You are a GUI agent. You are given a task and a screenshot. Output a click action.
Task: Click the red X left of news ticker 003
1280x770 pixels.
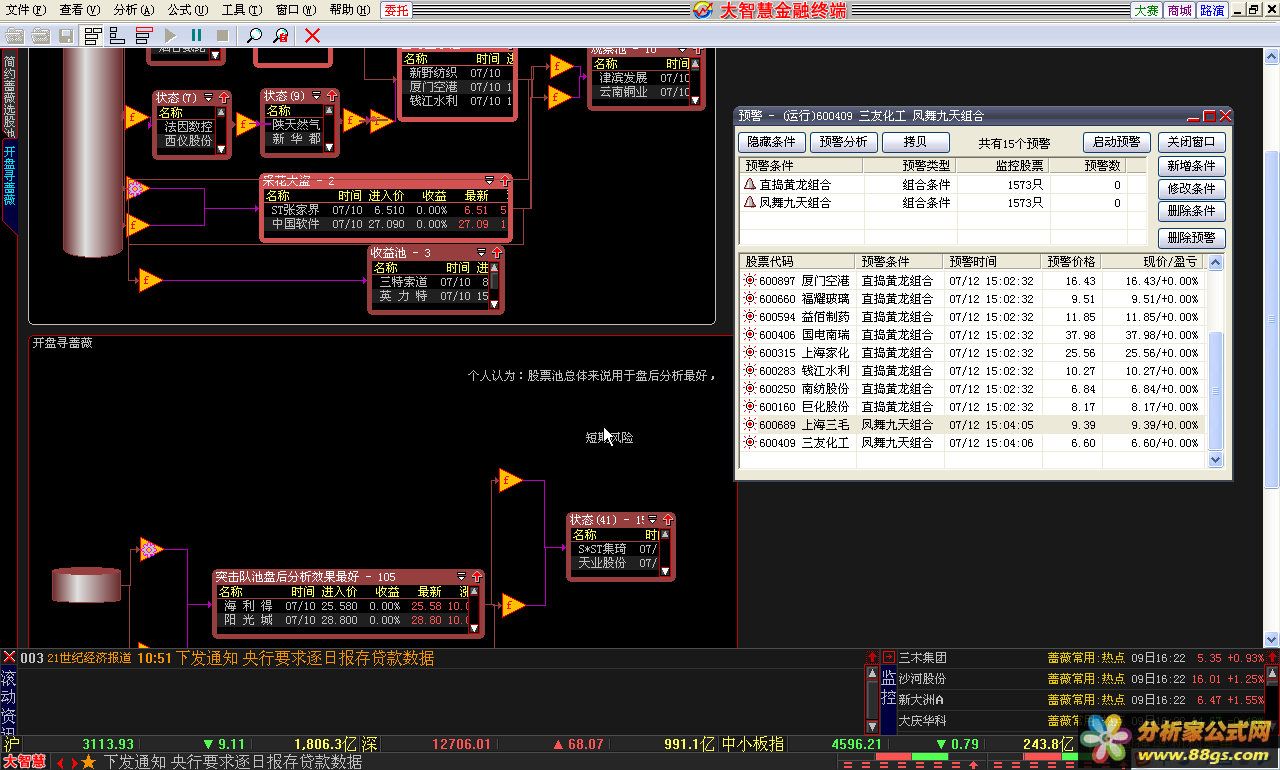(x=9, y=657)
